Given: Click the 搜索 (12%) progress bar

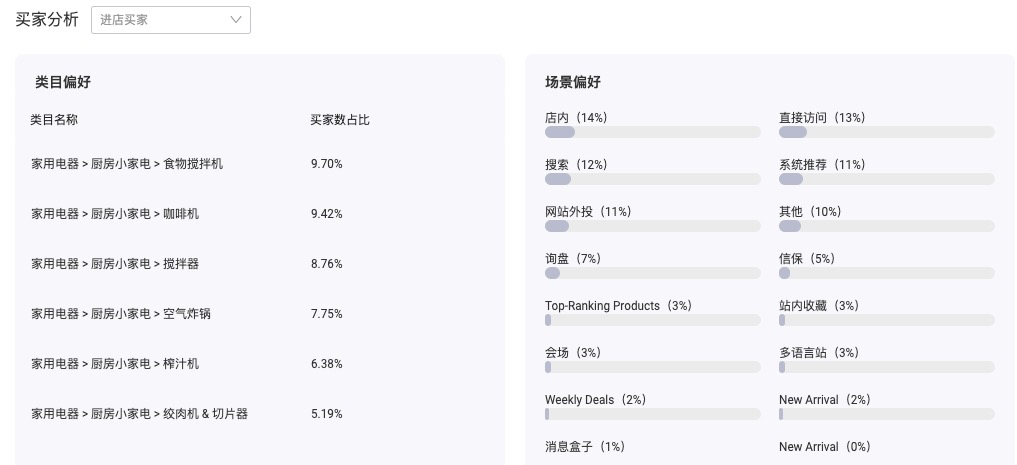Looking at the screenshot, I should click(652, 179).
